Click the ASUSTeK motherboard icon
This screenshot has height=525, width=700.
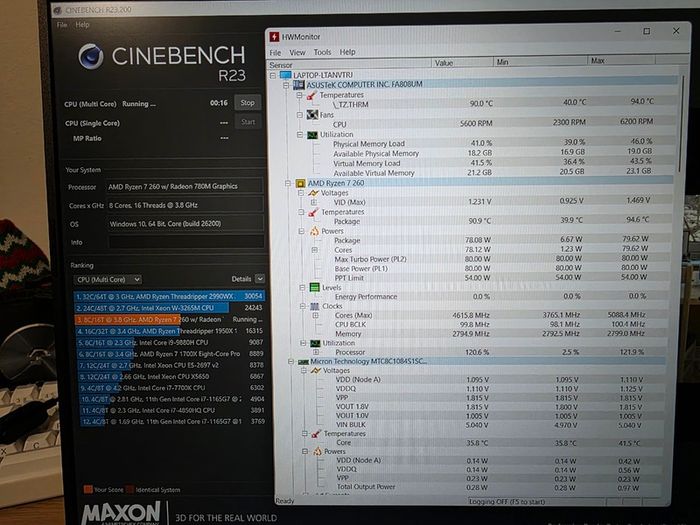pos(298,84)
